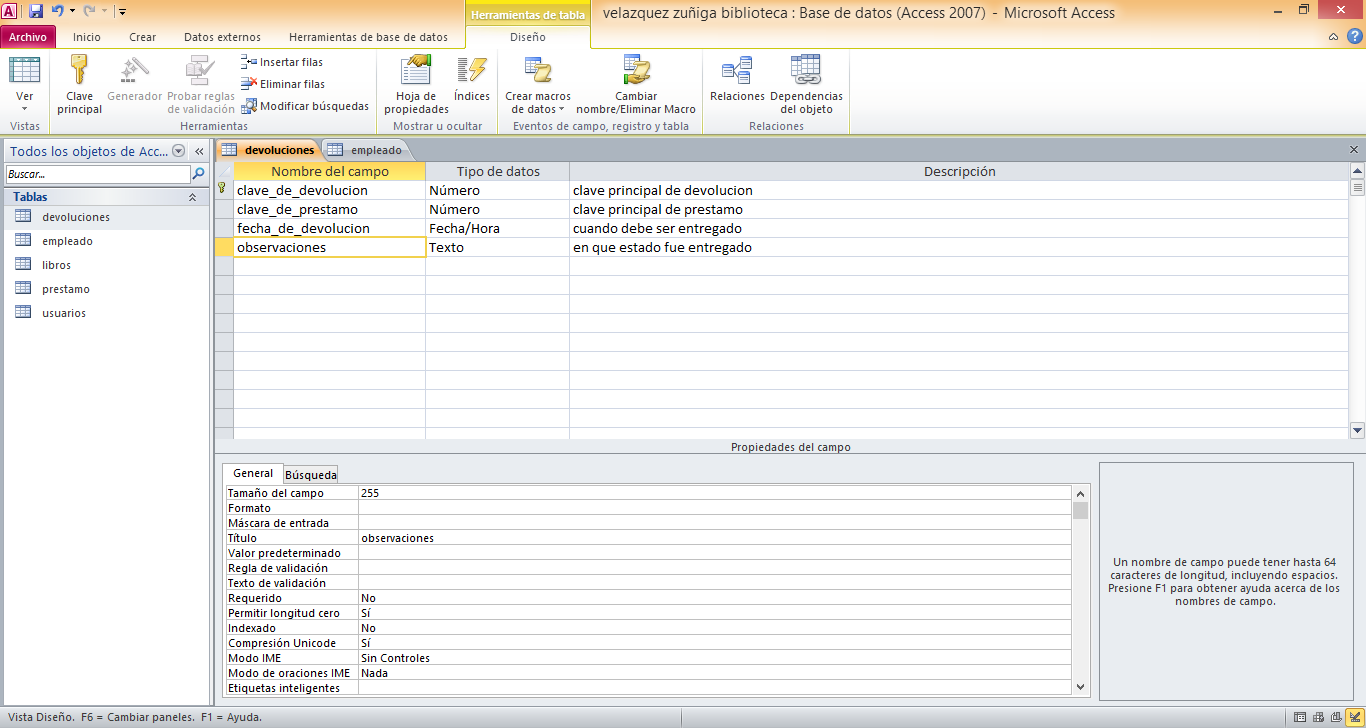Screen dimensions: 1366x728
Task: Click the Texto data type cell
Action: (497, 247)
